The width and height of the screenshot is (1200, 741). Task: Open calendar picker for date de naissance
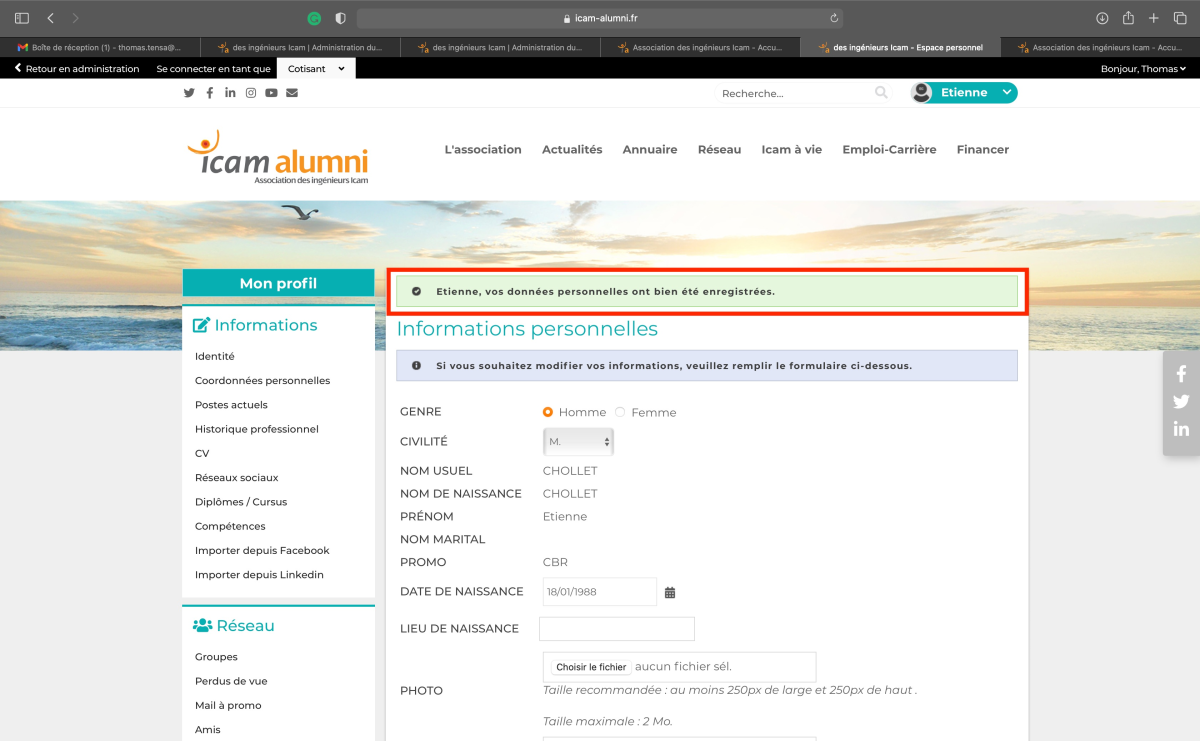pyautogui.click(x=670, y=592)
